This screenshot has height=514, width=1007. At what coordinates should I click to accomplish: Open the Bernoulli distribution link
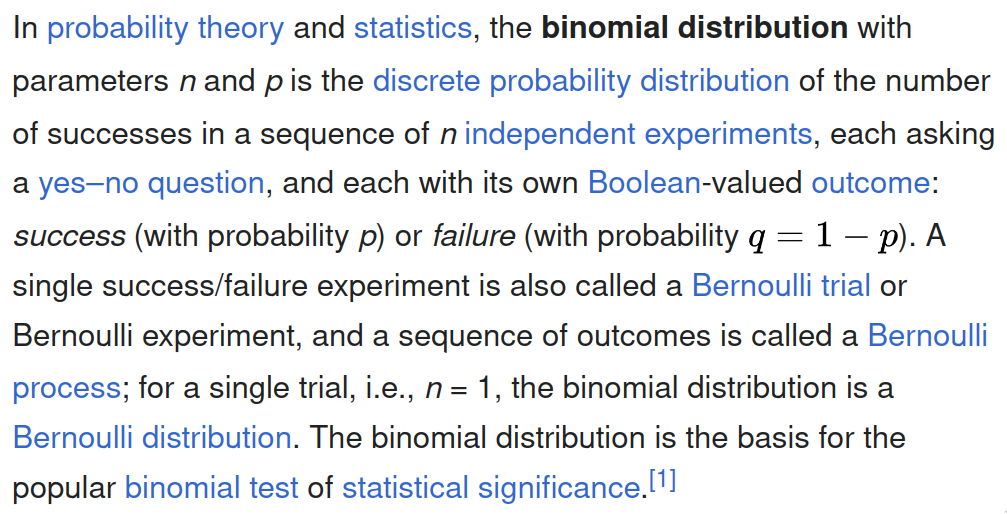(x=152, y=438)
